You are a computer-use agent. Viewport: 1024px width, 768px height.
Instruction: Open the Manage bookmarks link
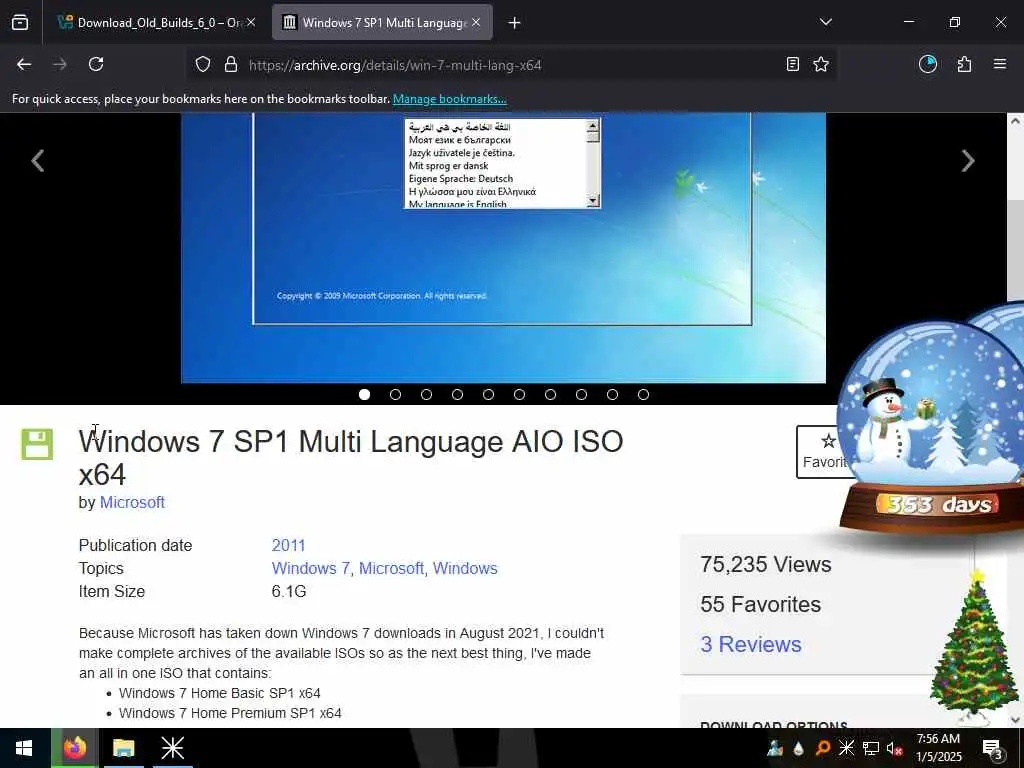(449, 99)
